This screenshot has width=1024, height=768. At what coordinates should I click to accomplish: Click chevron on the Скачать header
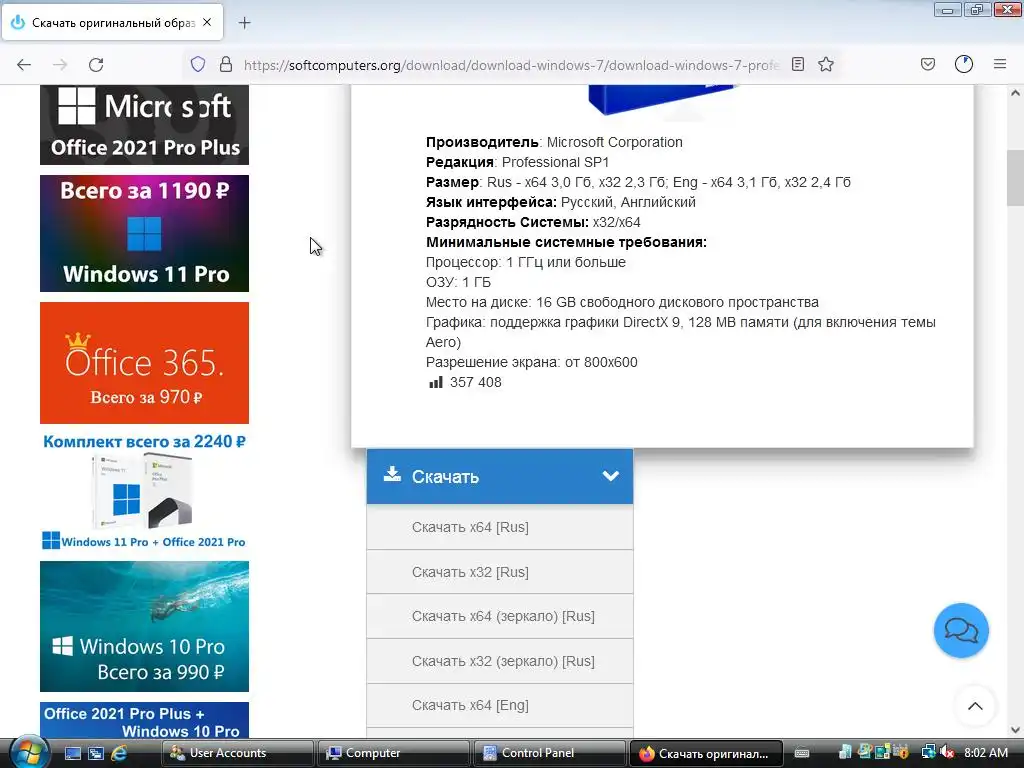611,476
